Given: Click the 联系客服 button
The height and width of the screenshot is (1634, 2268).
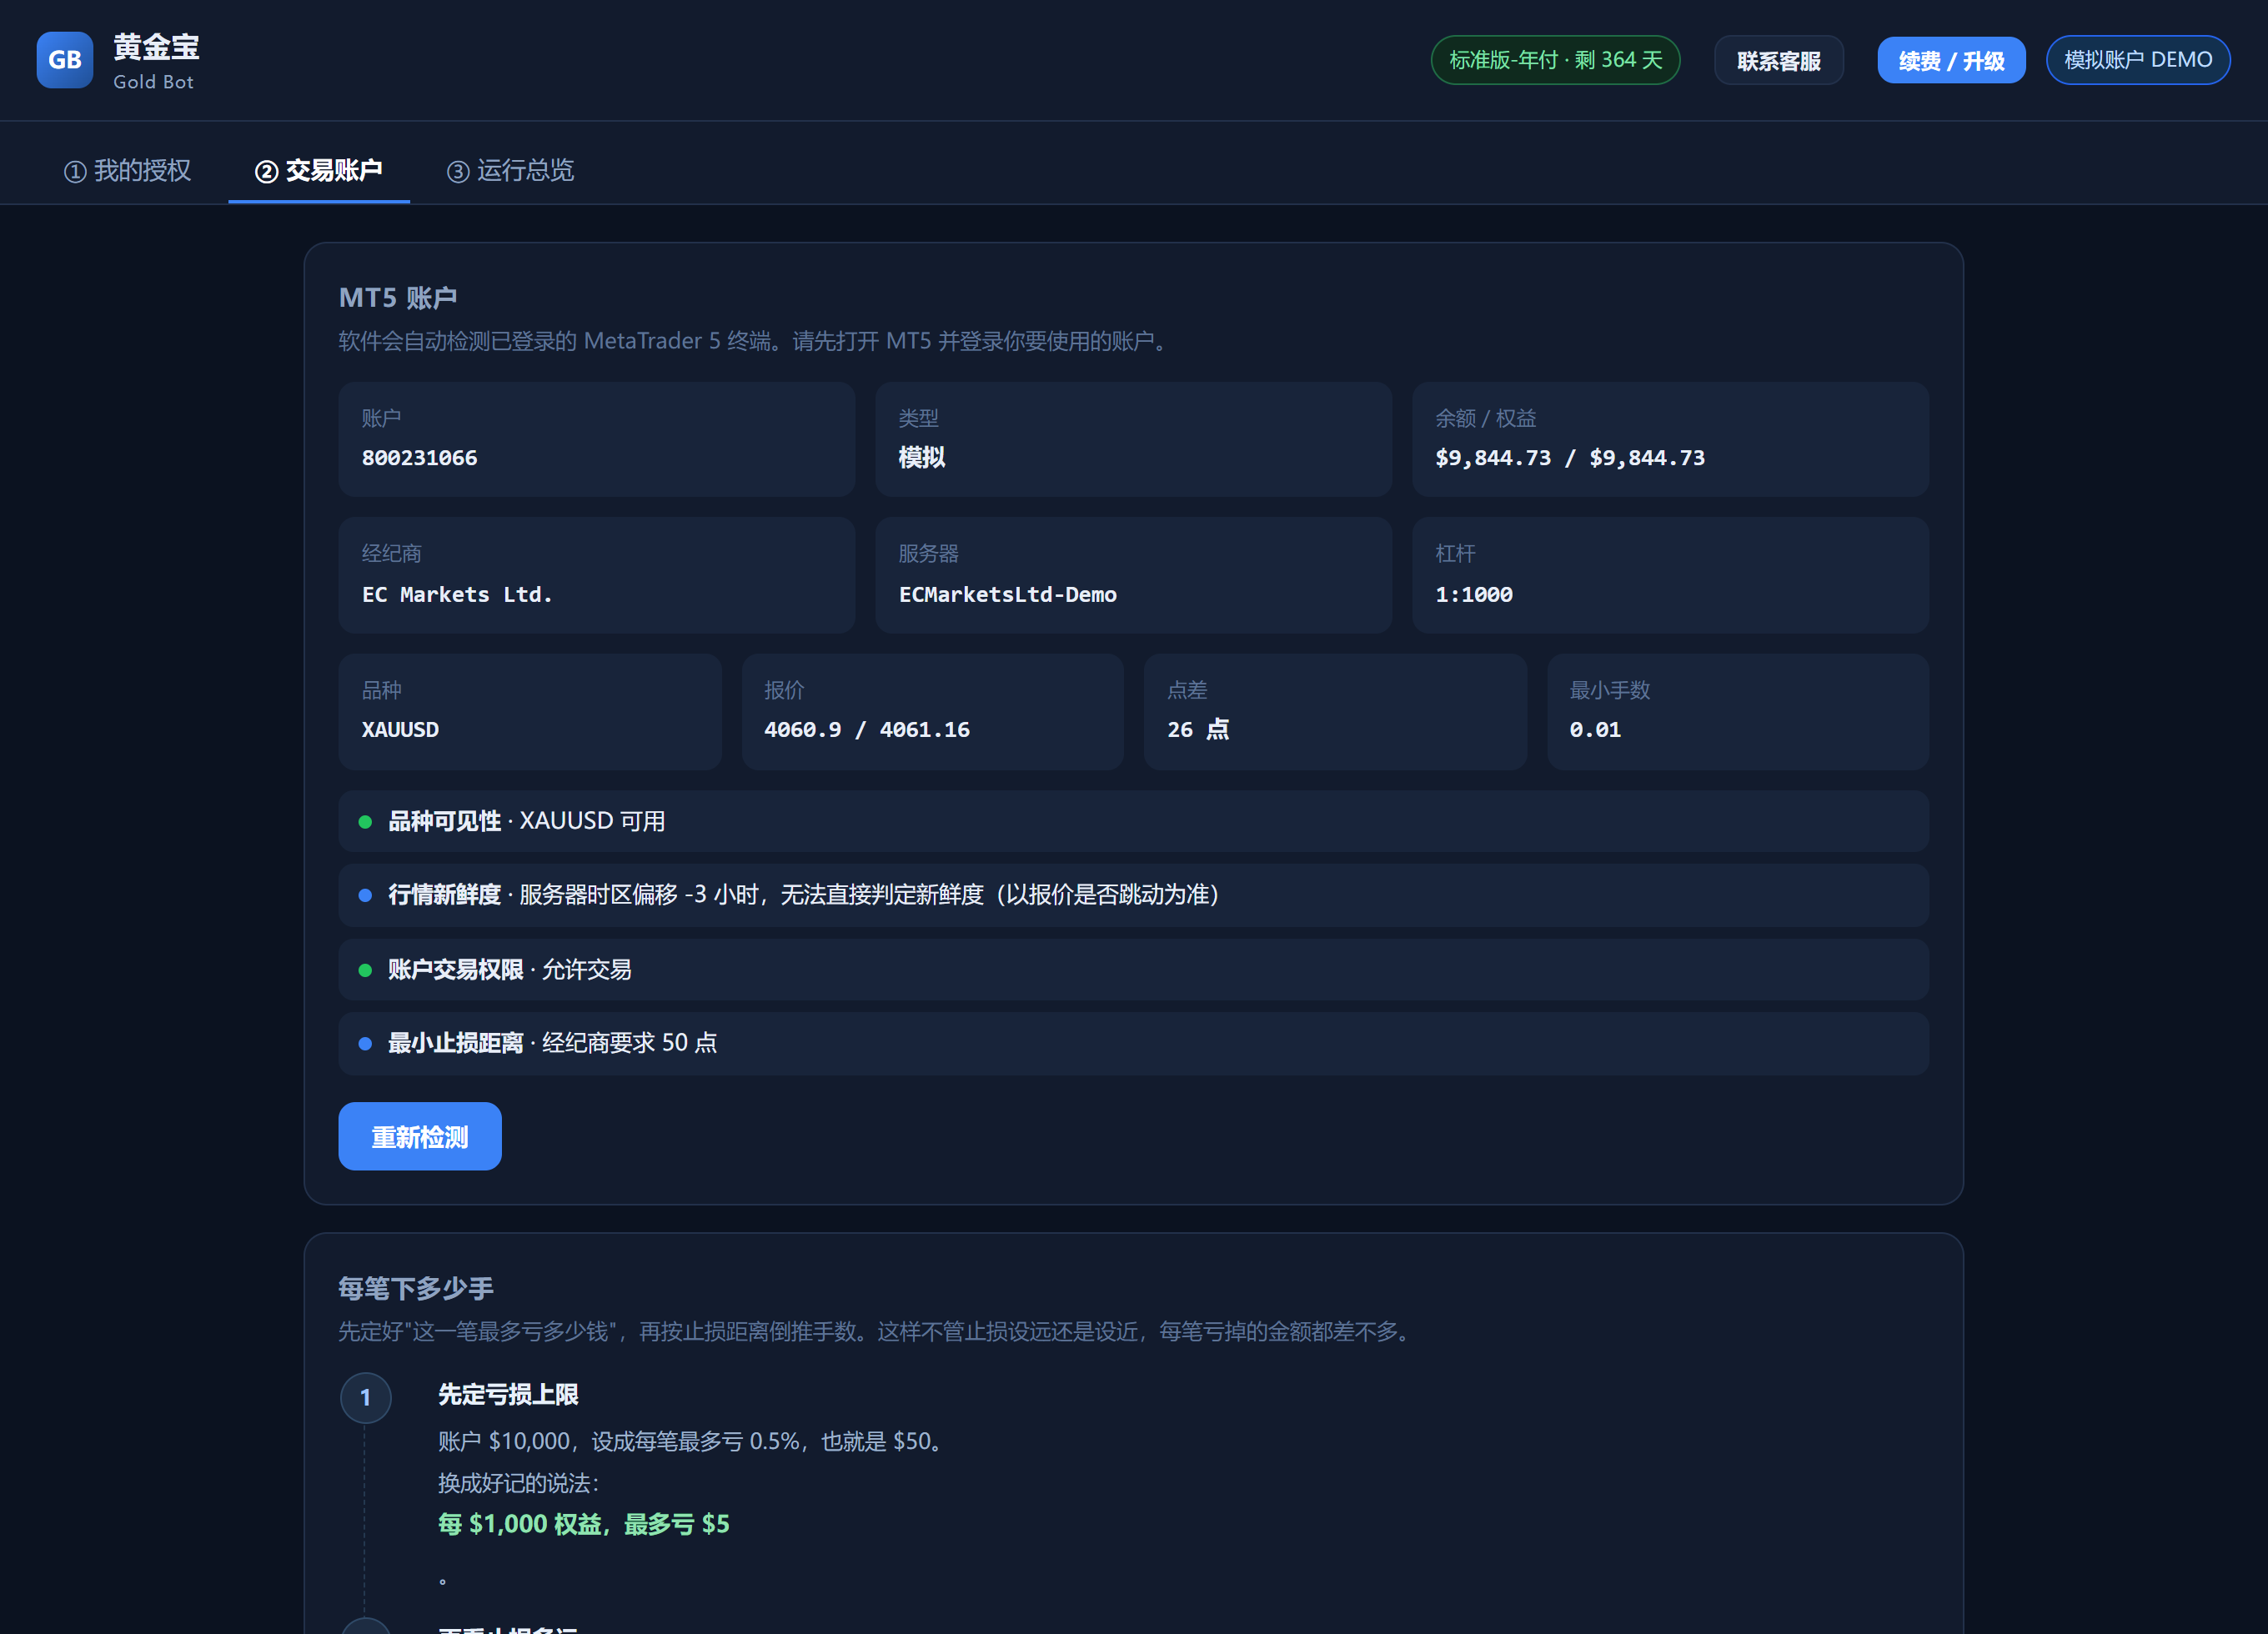Looking at the screenshot, I should pos(1778,61).
